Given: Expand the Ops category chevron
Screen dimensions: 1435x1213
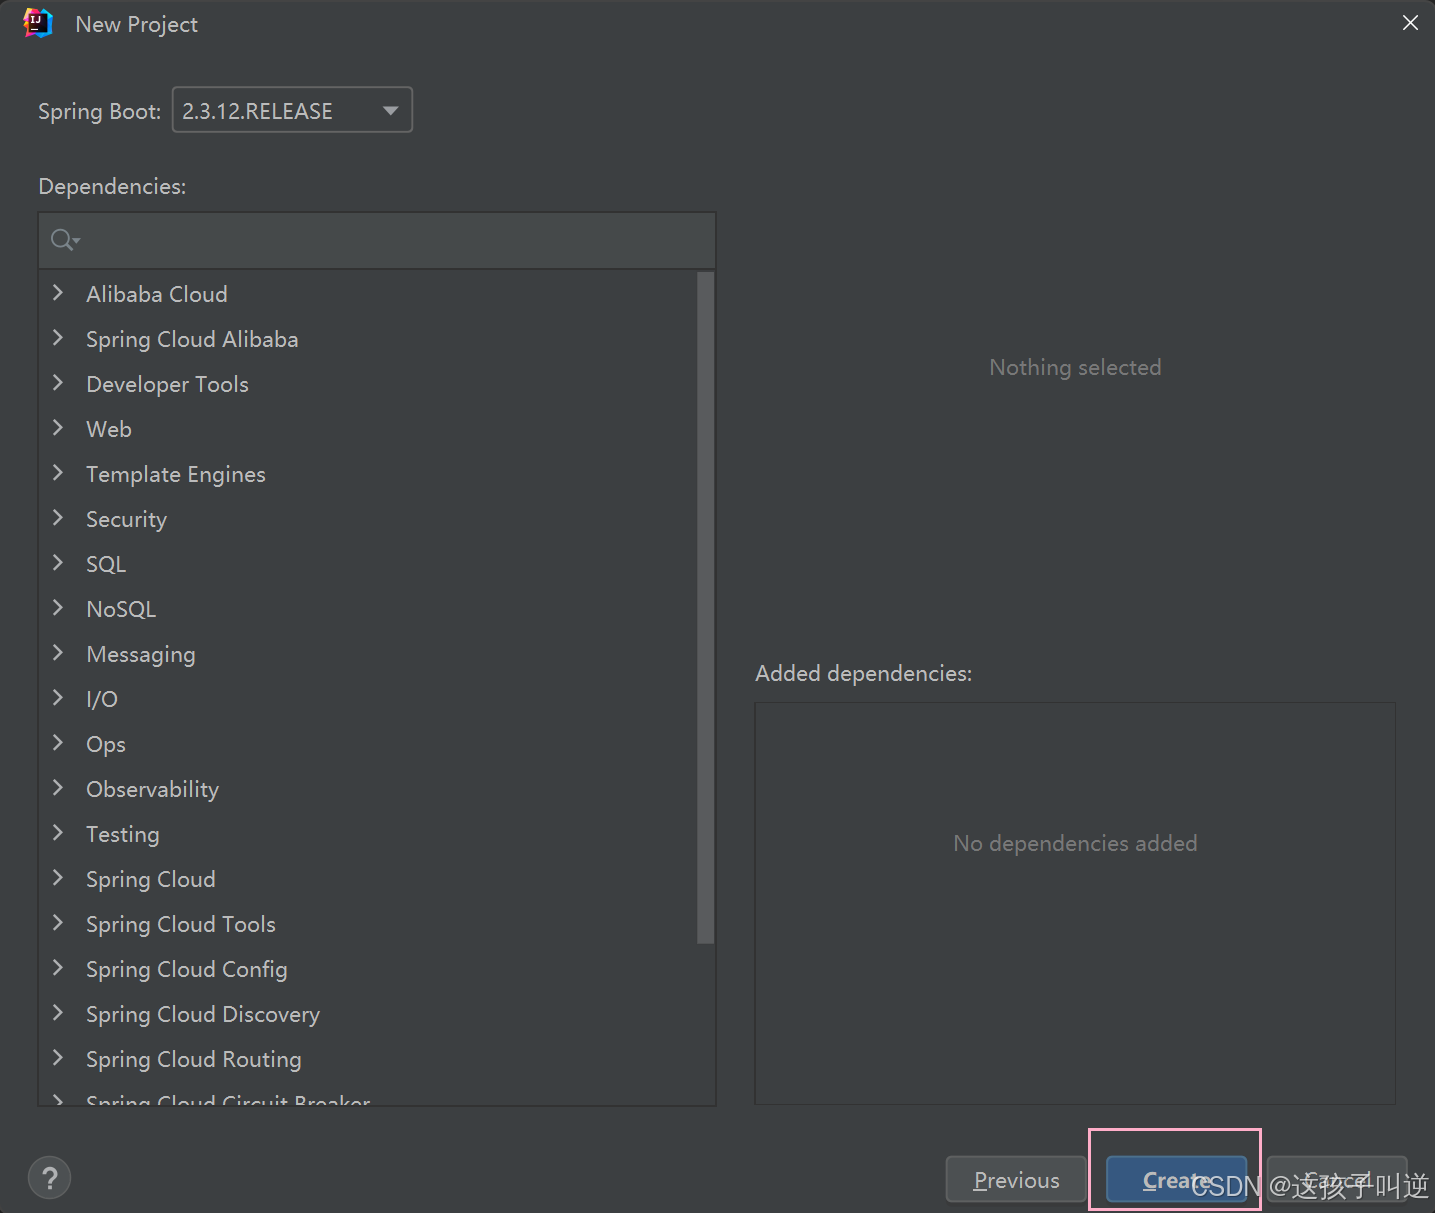Looking at the screenshot, I should [58, 743].
